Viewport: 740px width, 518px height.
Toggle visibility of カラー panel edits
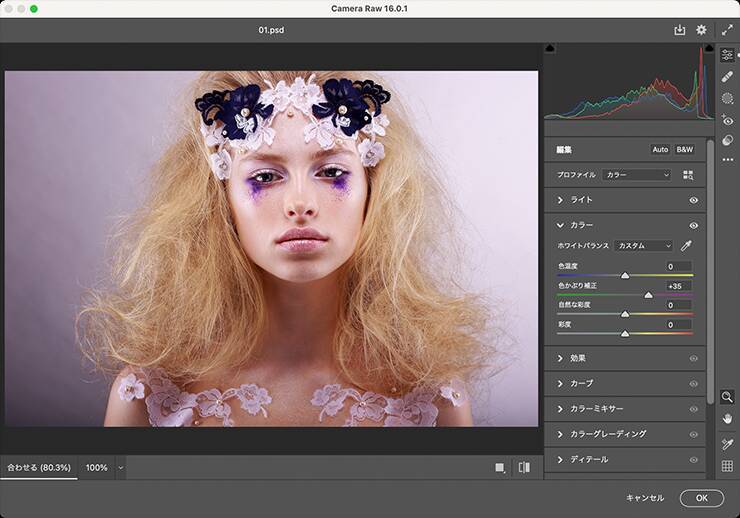pos(693,226)
